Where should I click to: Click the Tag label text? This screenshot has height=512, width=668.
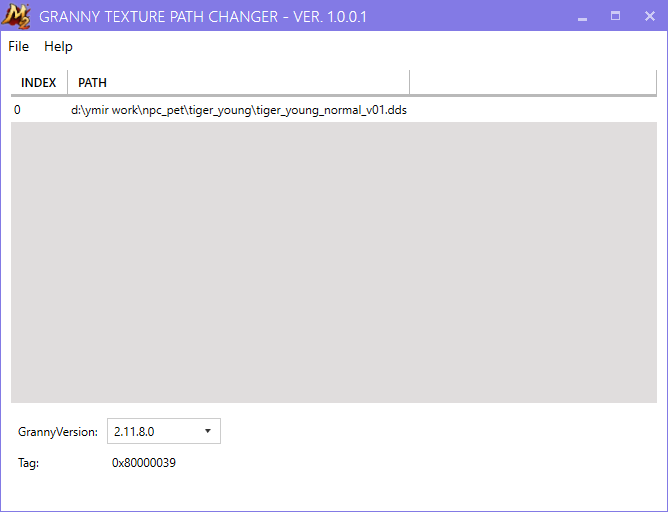29,463
